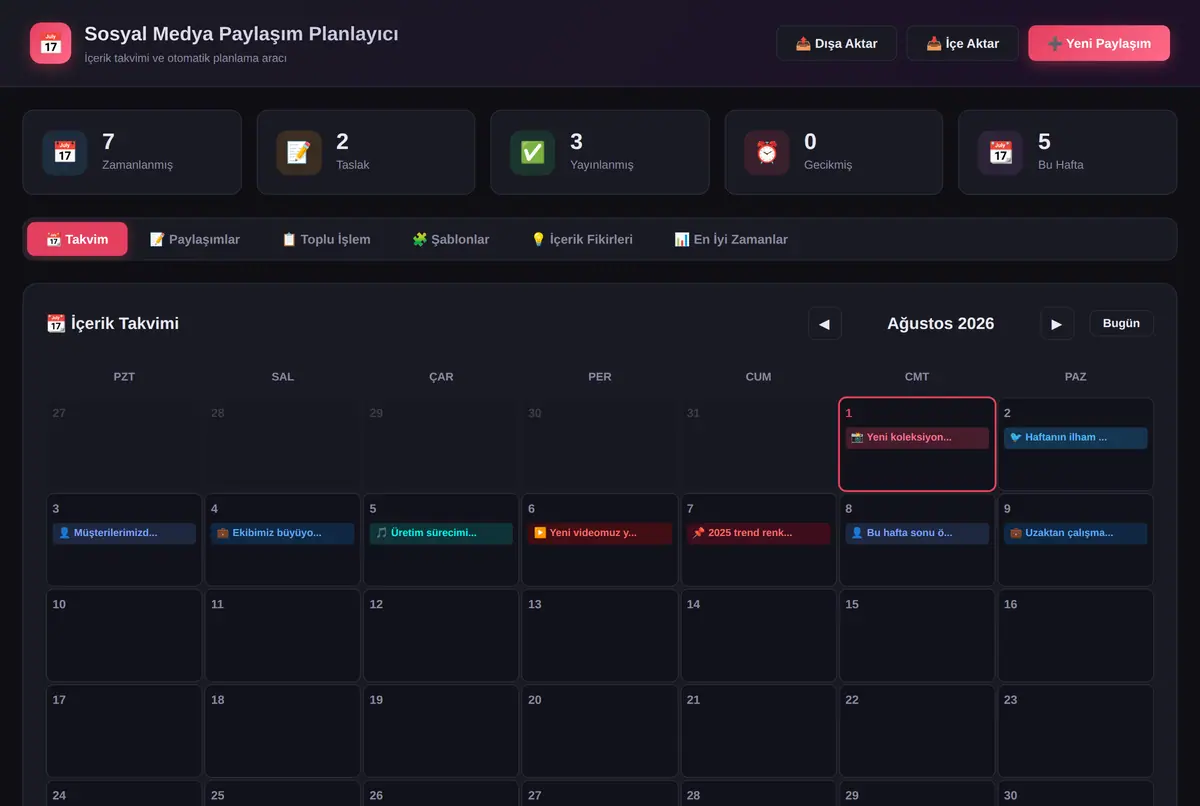
Task: Open the 'Müşterilerimizd...' post event
Action: [x=124, y=533]
